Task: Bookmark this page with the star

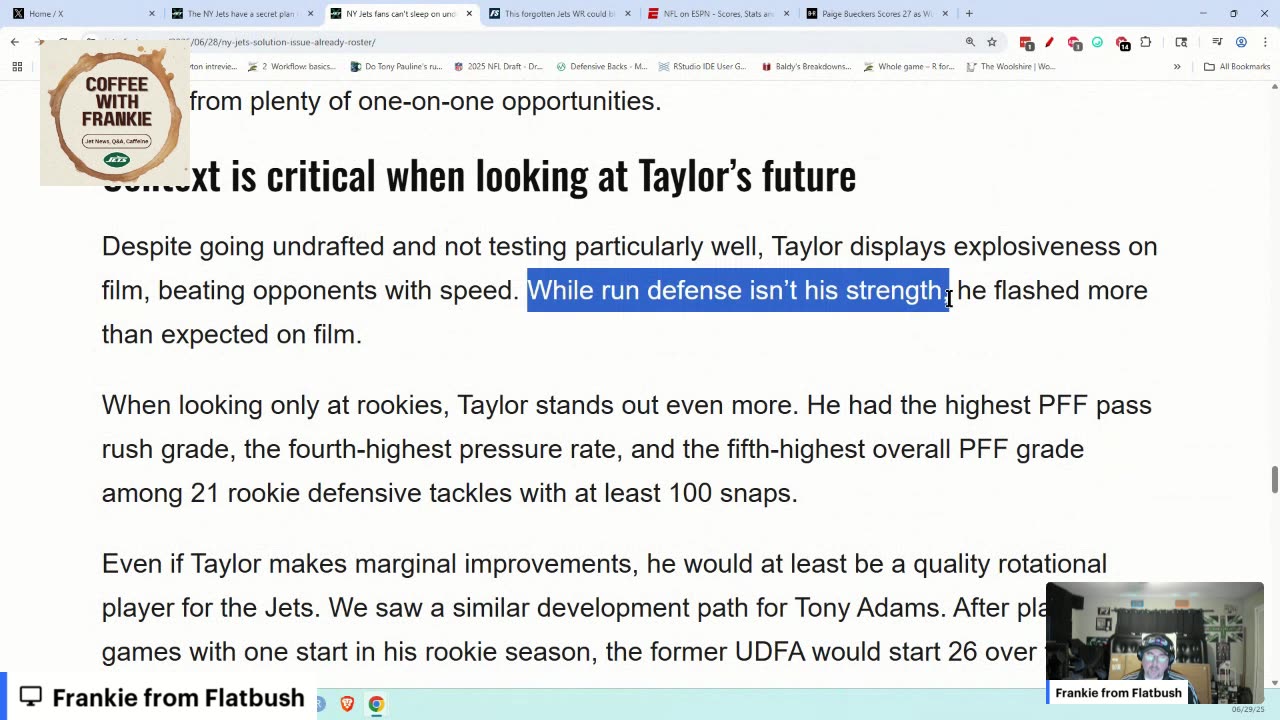Action: 992,42
